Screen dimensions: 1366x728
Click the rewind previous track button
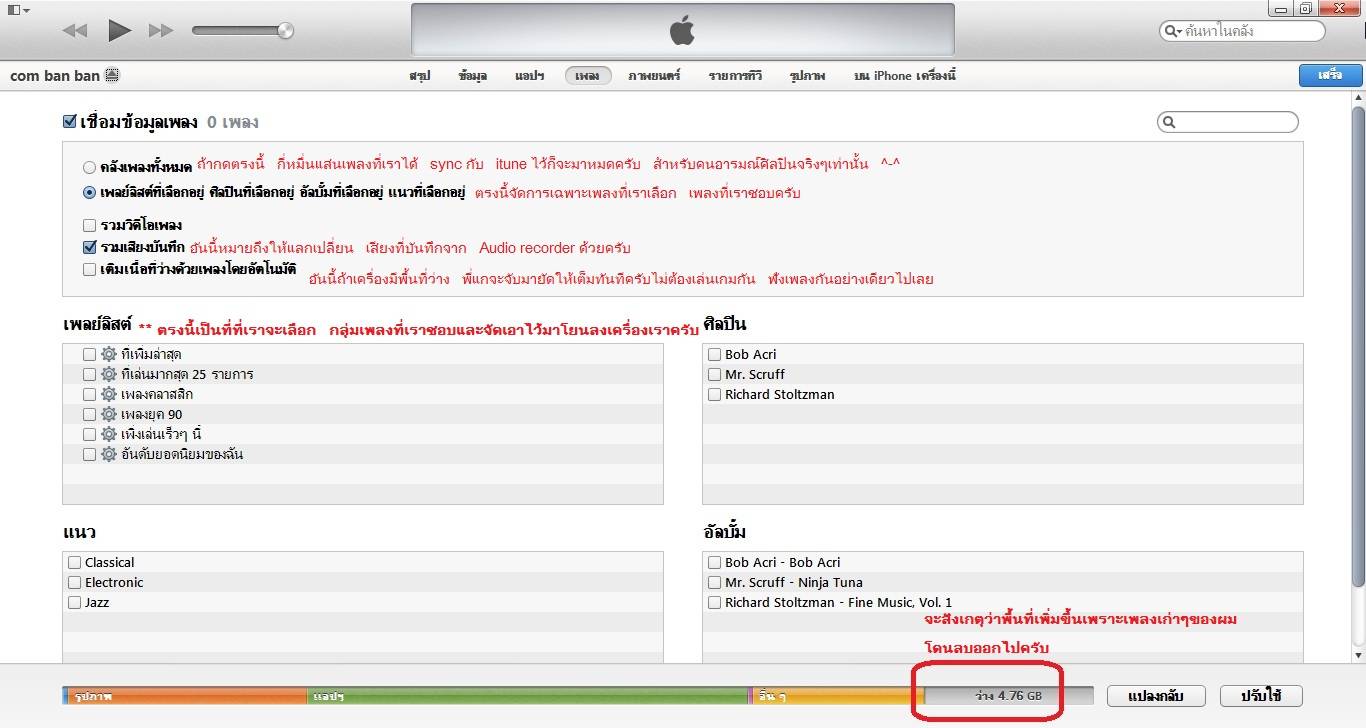click(x=75, y=31)
